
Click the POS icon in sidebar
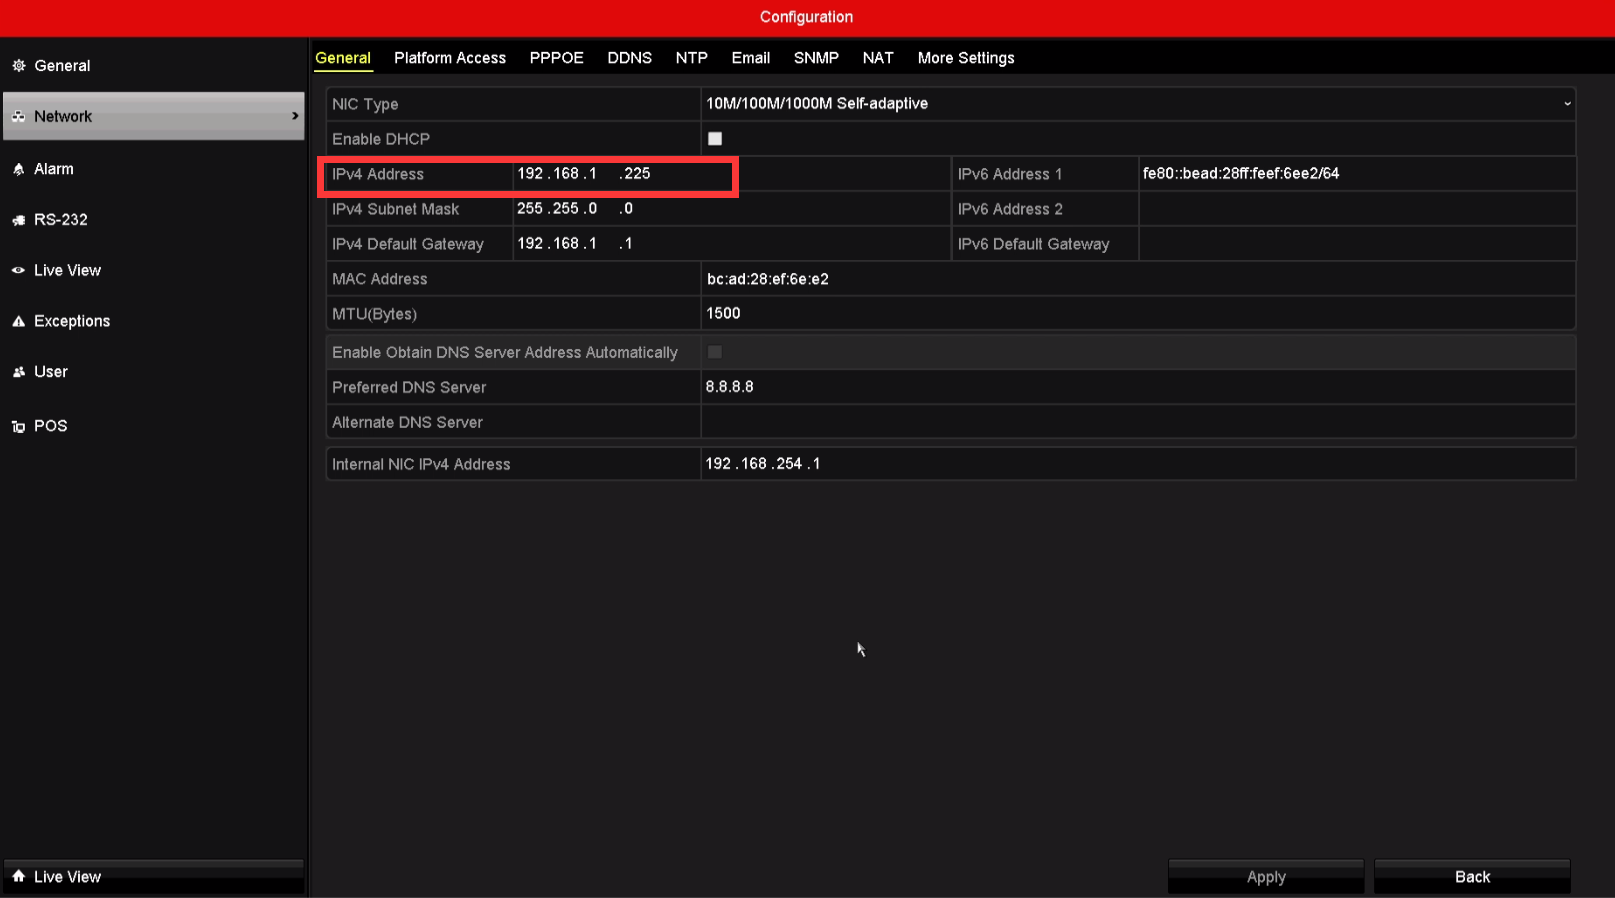[x=19, y=427]
